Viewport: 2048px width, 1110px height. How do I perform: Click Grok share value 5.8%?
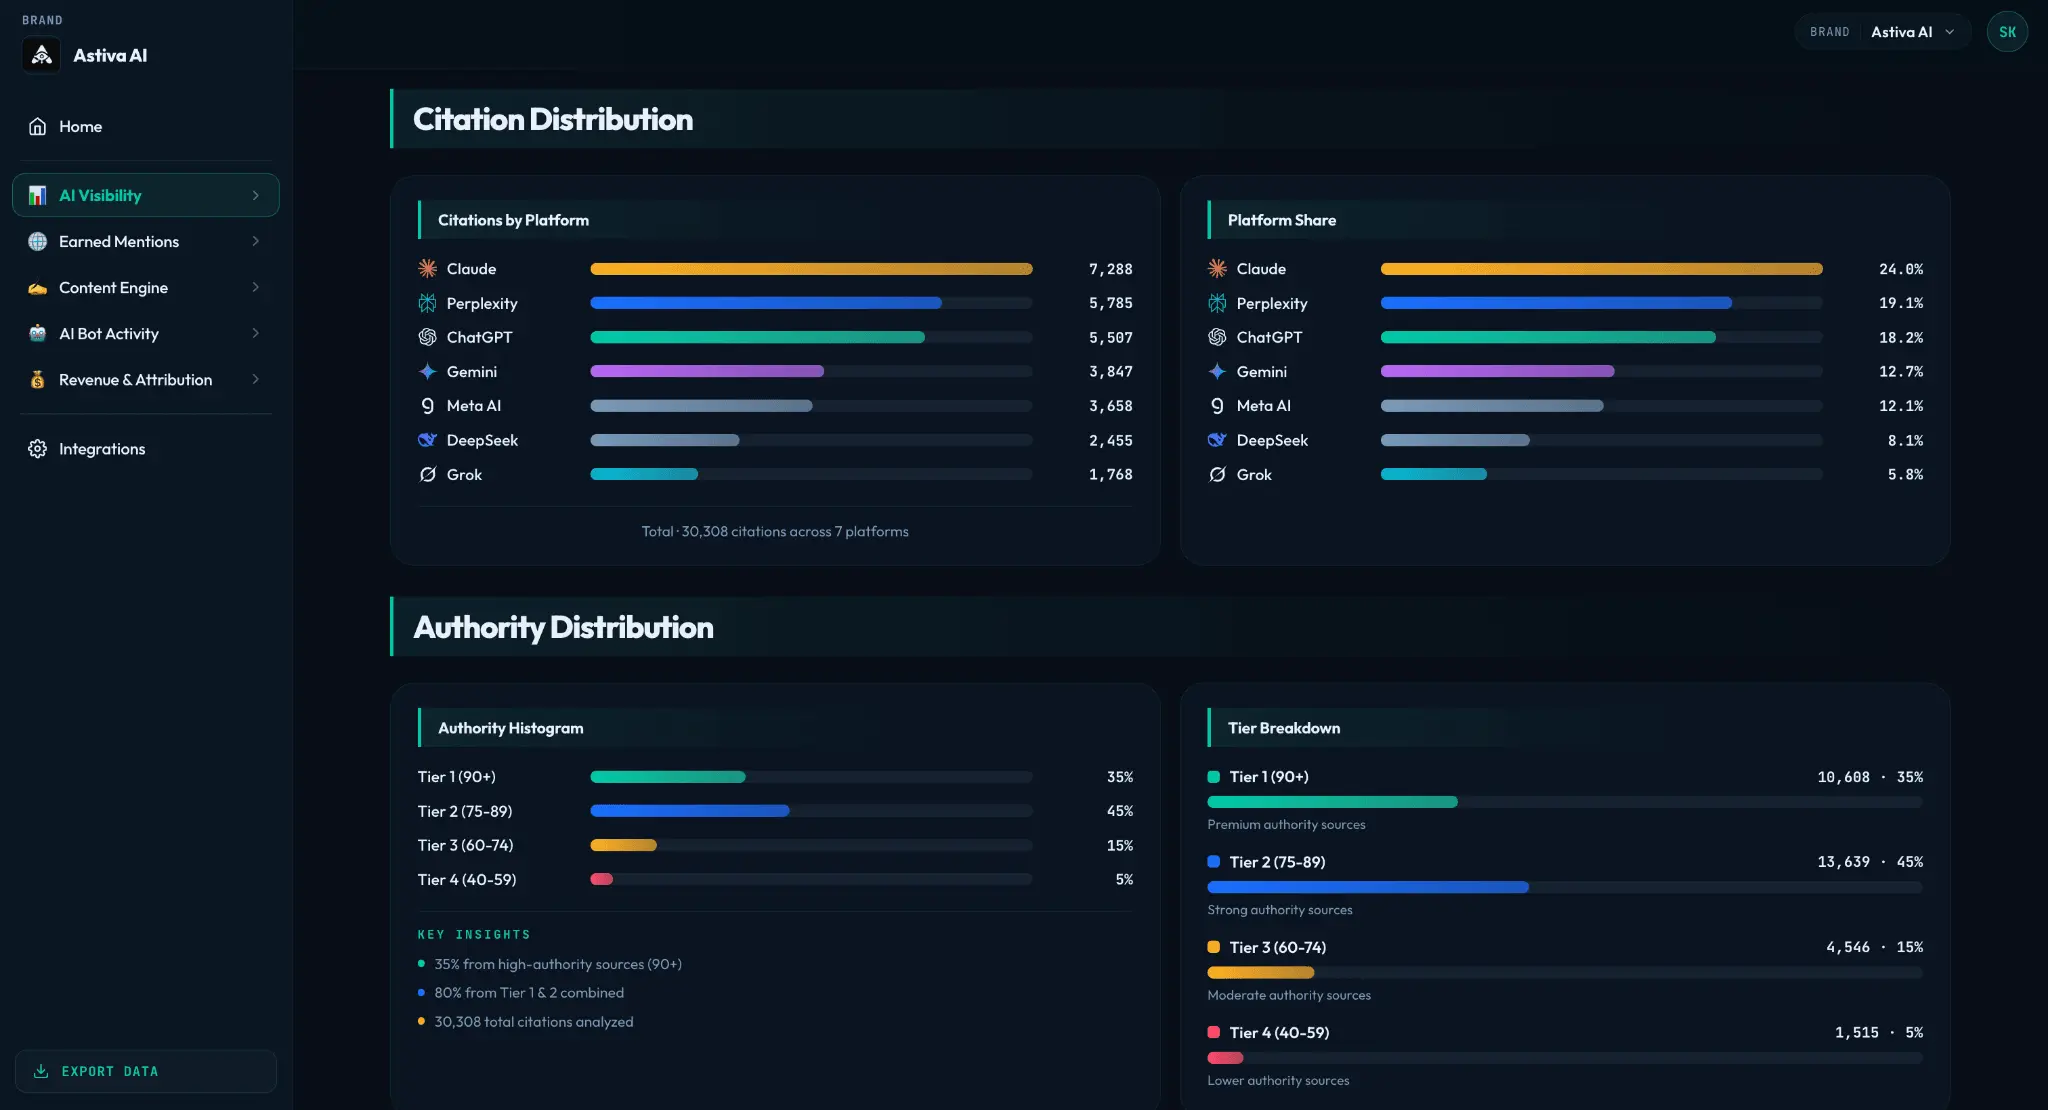[x=1905, y=474]
